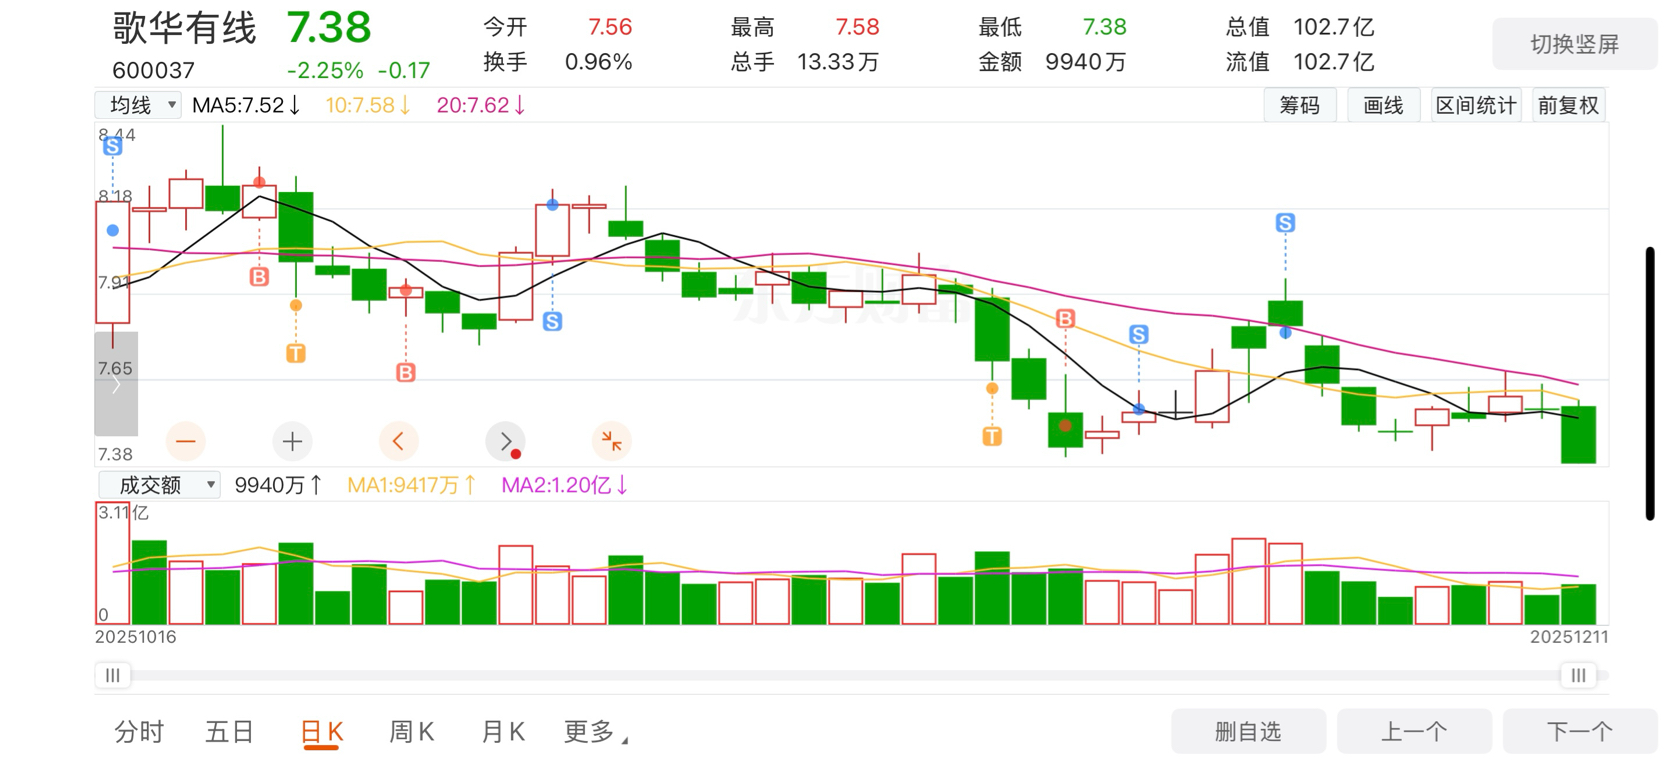Expand 更多 period options
1669x768 pixels.
click(x=596, y=732)
